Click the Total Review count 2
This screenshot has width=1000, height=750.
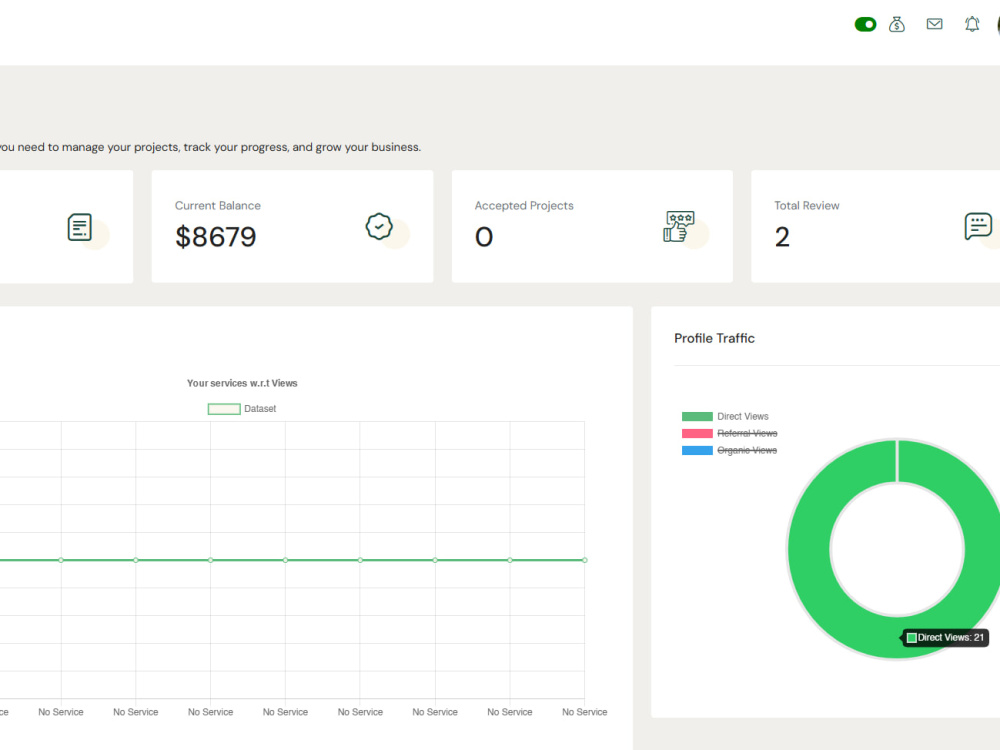click(x=783, y=237)
